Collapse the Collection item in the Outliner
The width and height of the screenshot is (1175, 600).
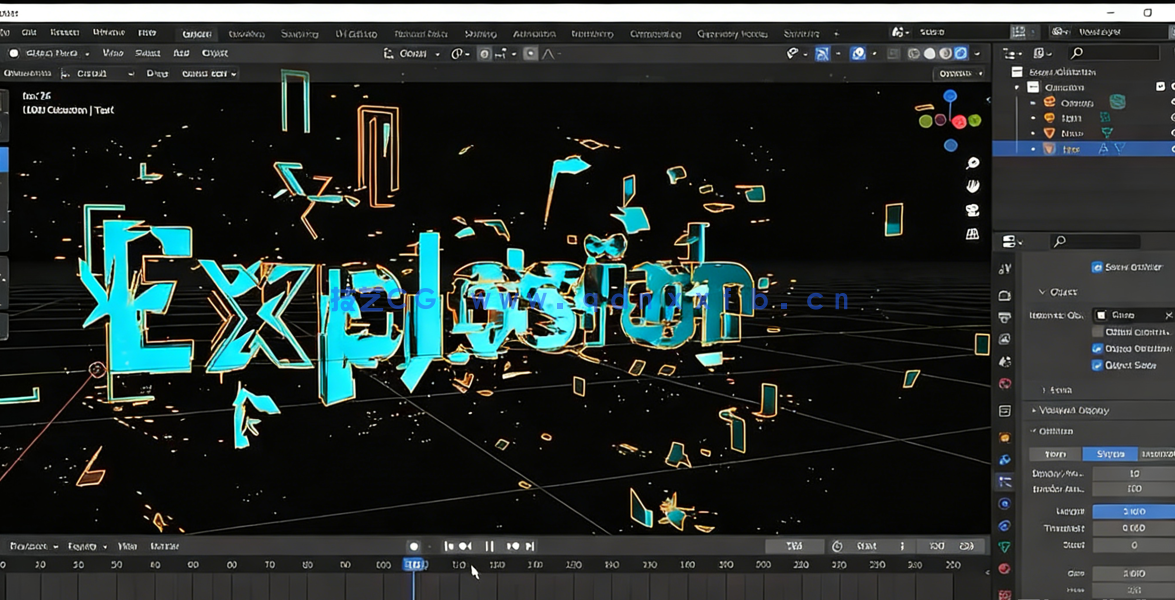point(1016,87)
